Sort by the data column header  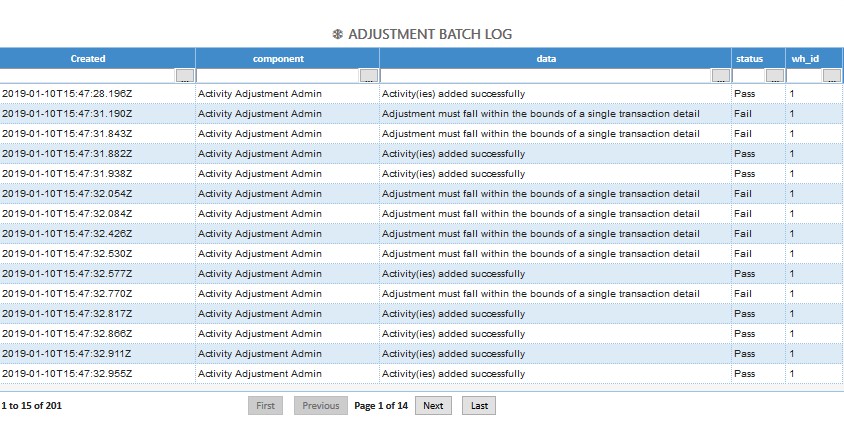click(x=546, y=59)
